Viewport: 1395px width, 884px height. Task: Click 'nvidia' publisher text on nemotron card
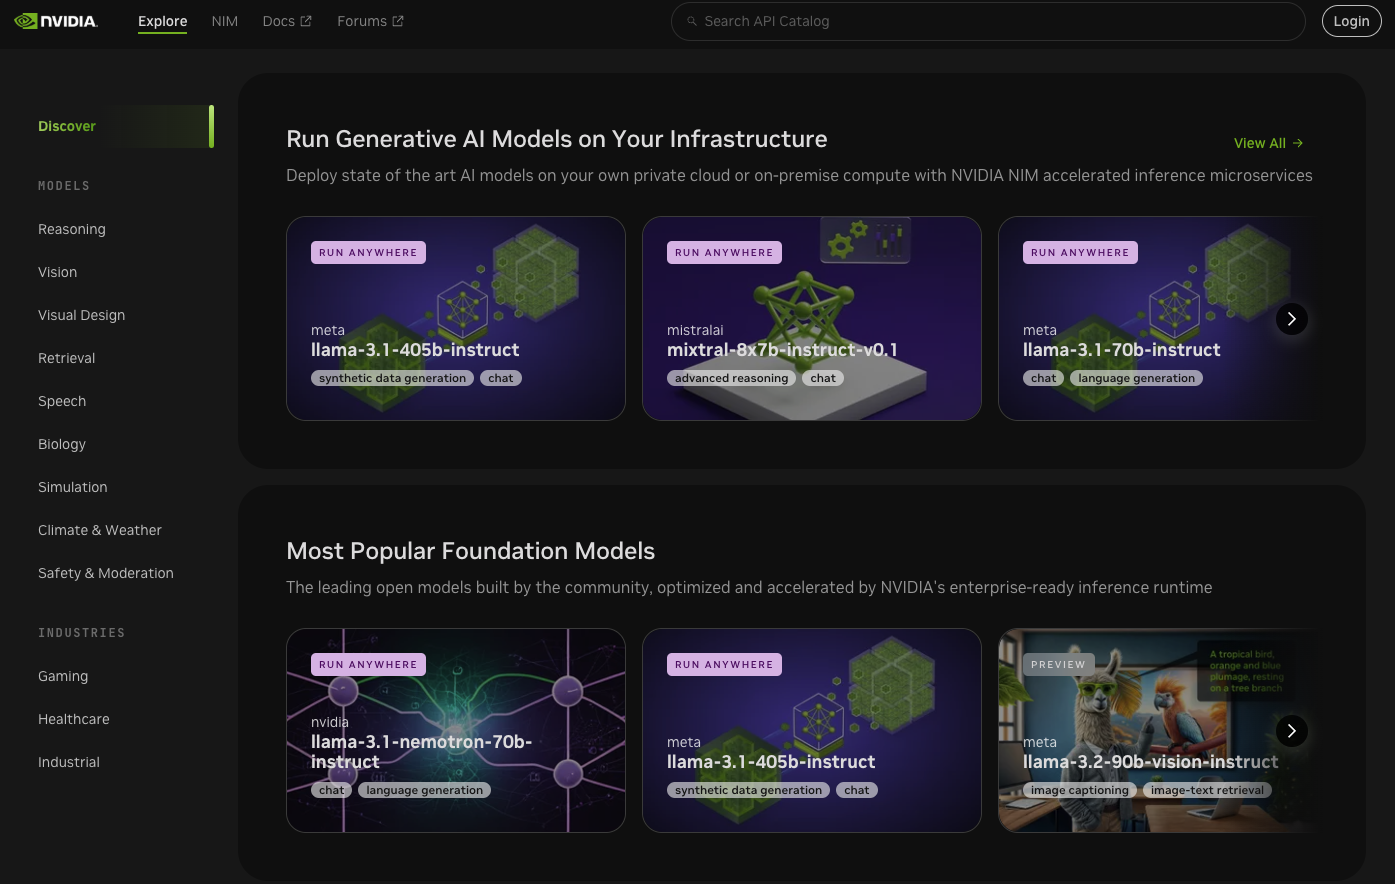coord(330,722)
